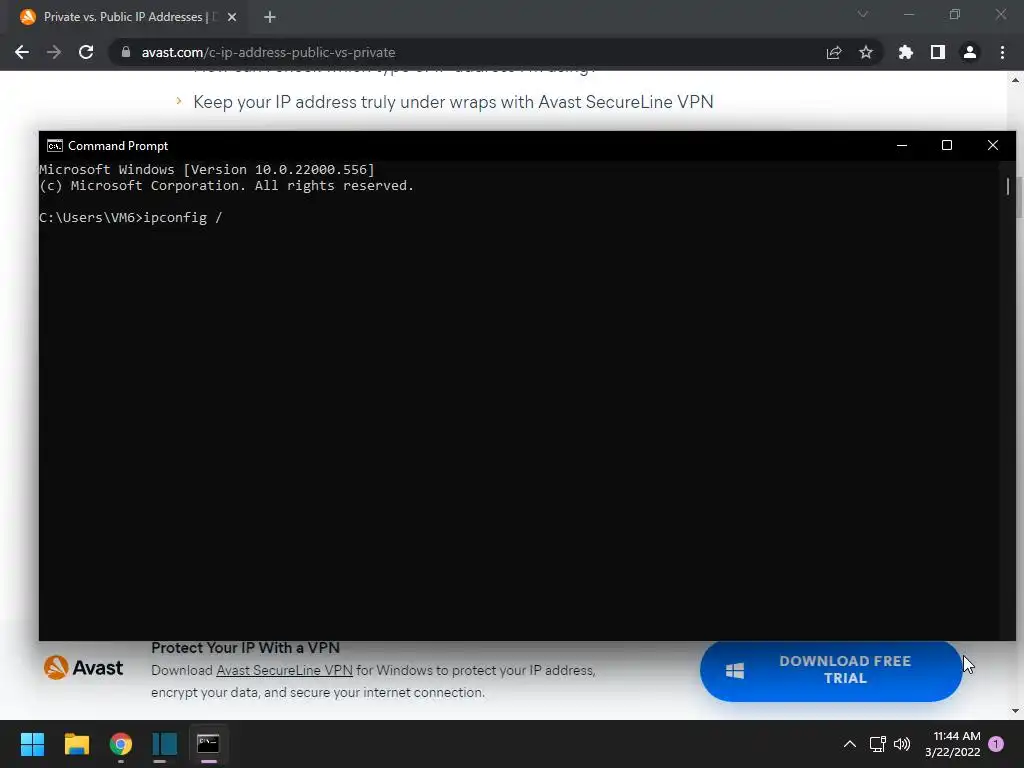Image resolution: width=1024 pixels, height=768 pixels.
Task: Maximize the Command Prompt window
Action: (947, 146)
